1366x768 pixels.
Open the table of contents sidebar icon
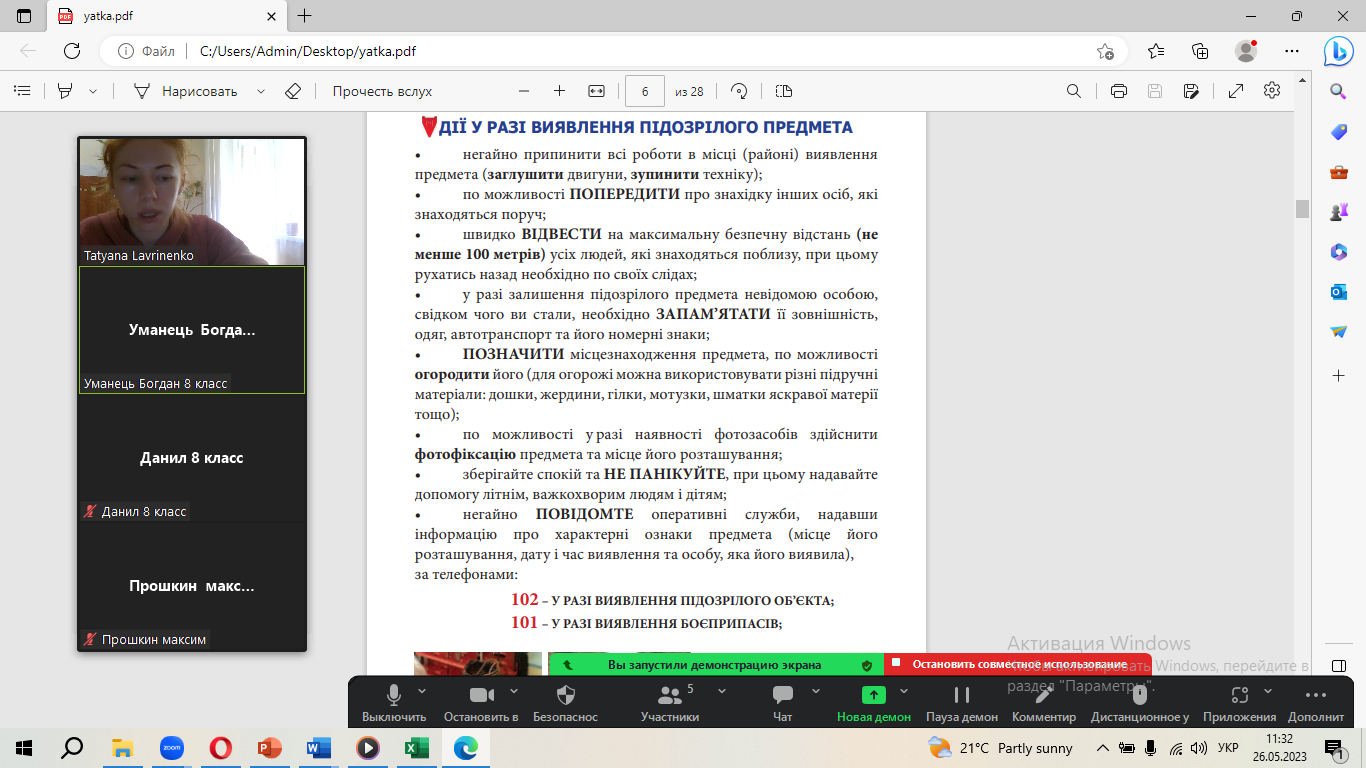[x=21, y=91]
